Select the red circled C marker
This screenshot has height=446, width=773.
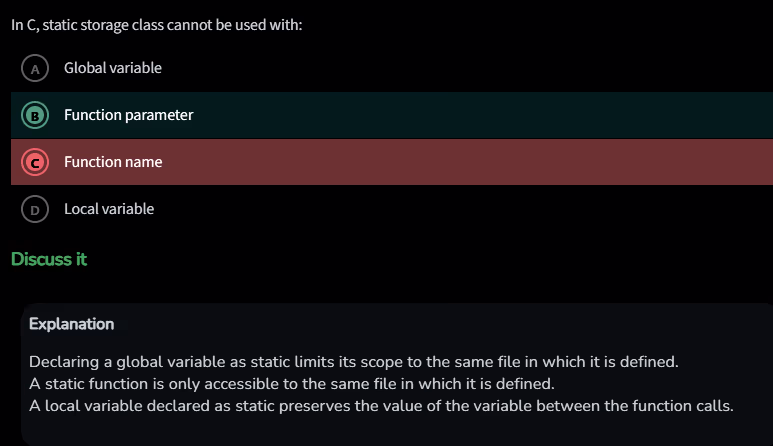(x=36, y=162)
